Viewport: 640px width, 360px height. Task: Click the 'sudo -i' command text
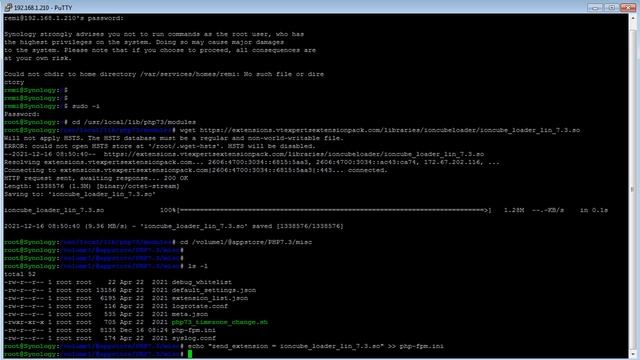point(86,106)
